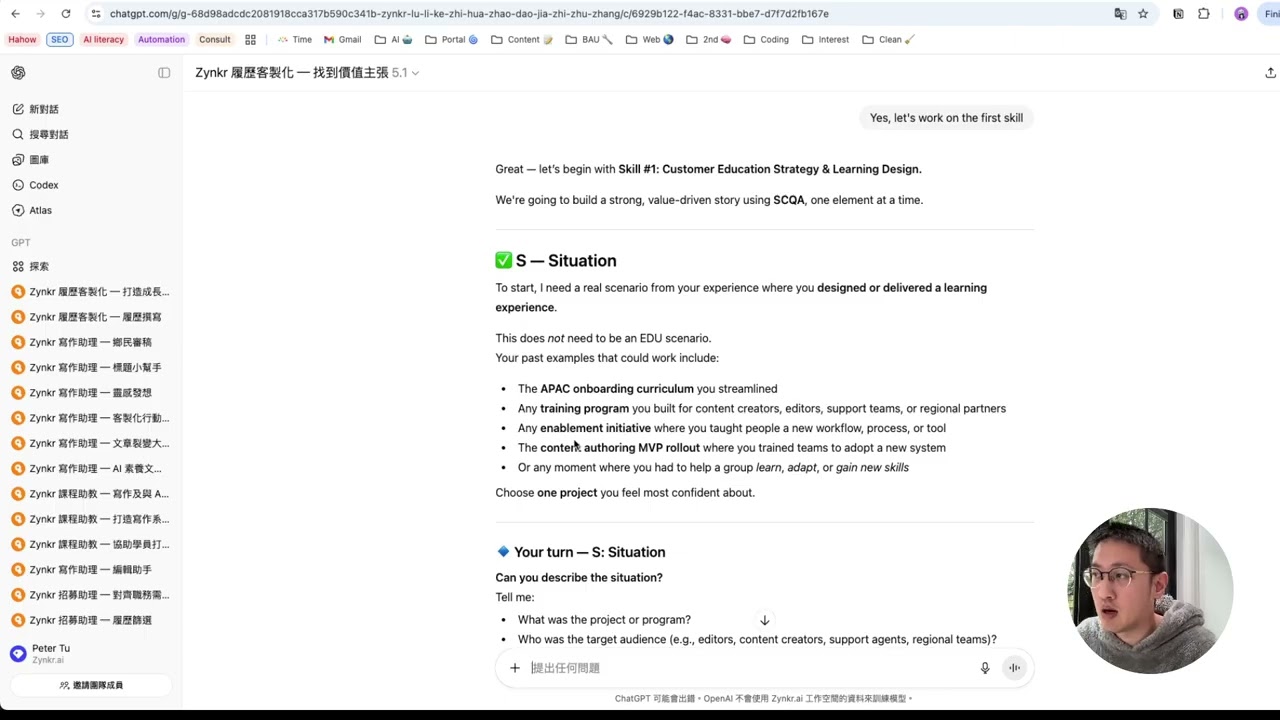The width and height of the screenshot is (1280, 720).
Task: Open the browser profile avatar
Action: click(x=1241, y=14)
